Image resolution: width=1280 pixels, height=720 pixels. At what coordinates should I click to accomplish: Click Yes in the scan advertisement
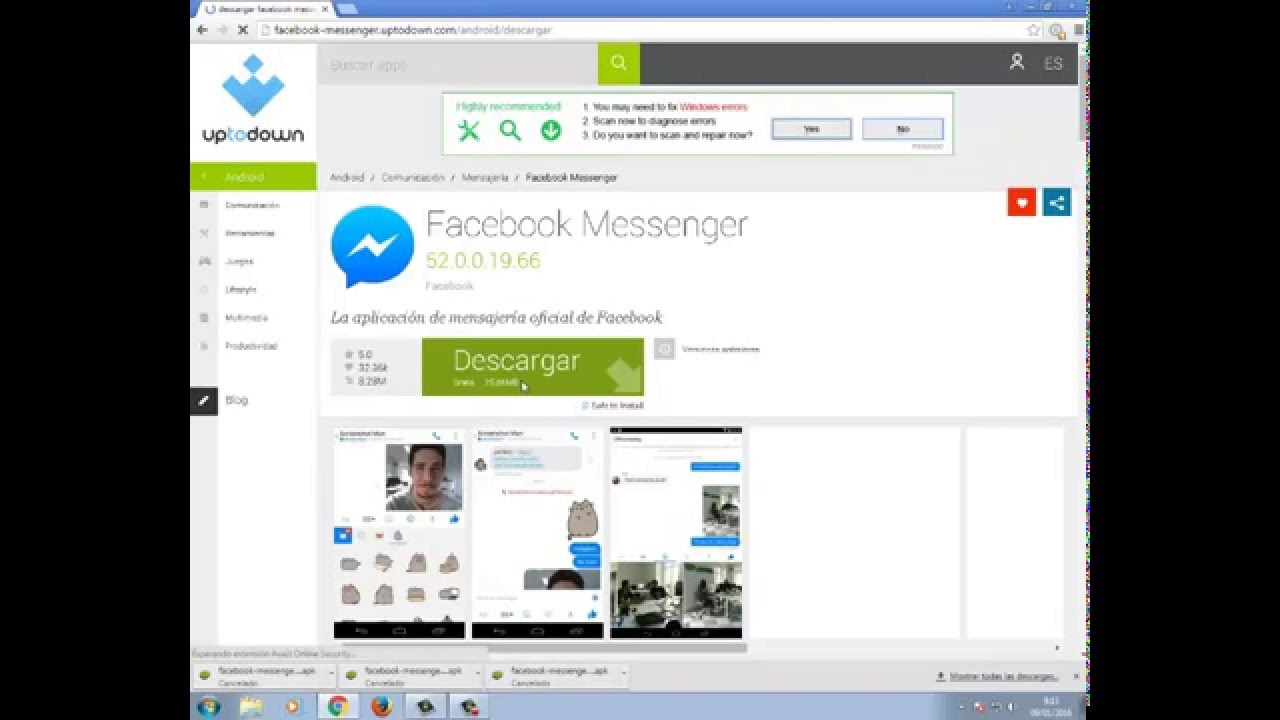click(811, 129)
